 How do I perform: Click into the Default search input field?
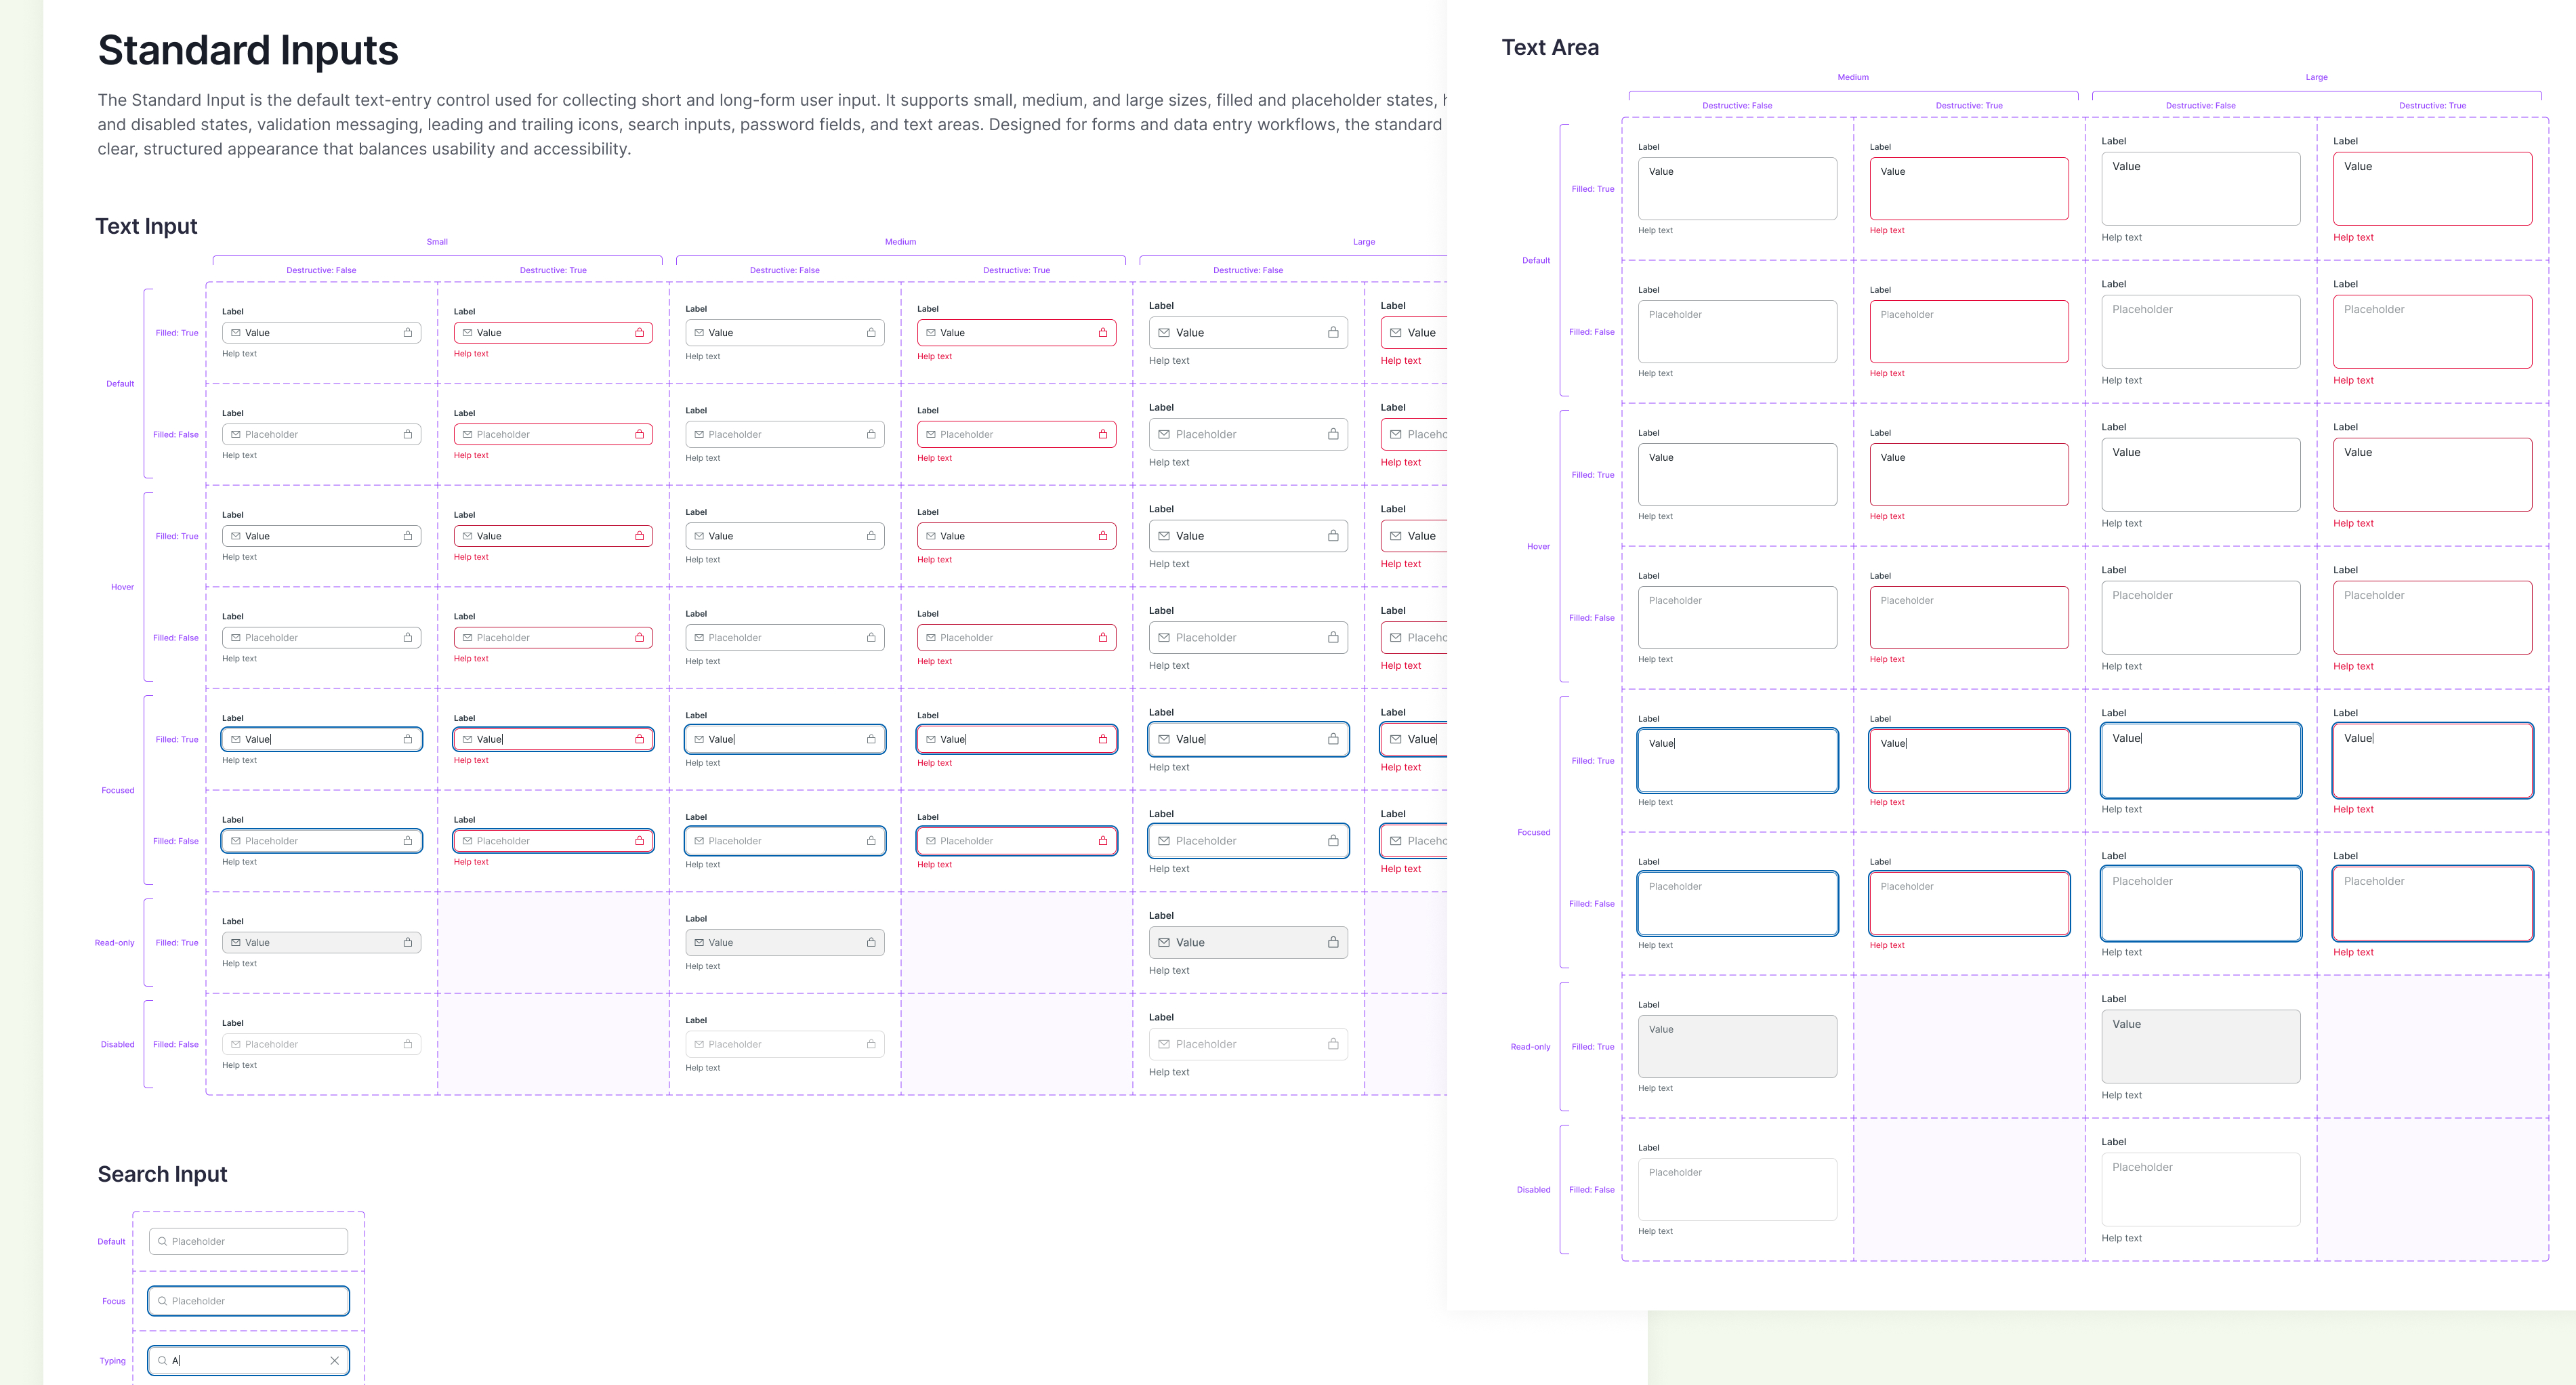pyautogui.click(x=248, y=1241)
